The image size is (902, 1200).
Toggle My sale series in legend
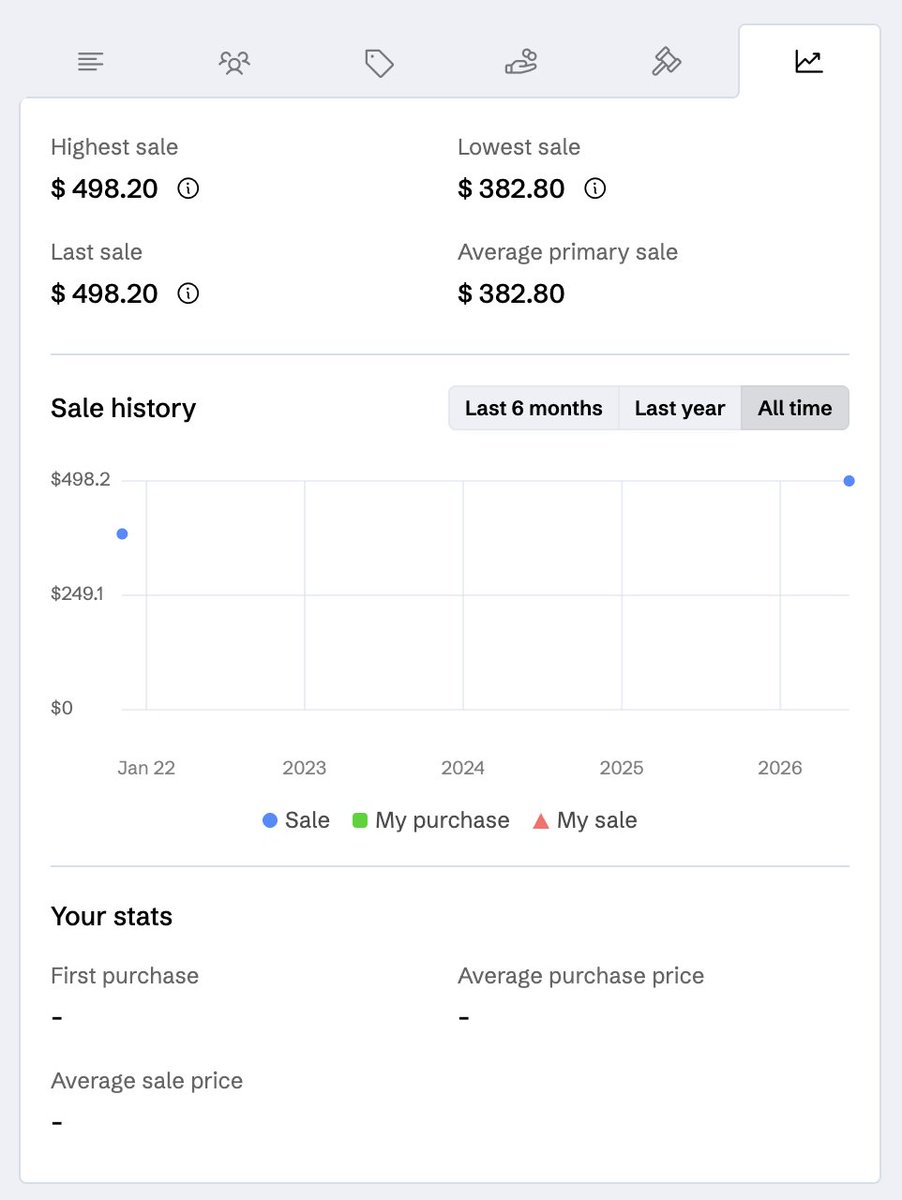click(x=585, y=820)
